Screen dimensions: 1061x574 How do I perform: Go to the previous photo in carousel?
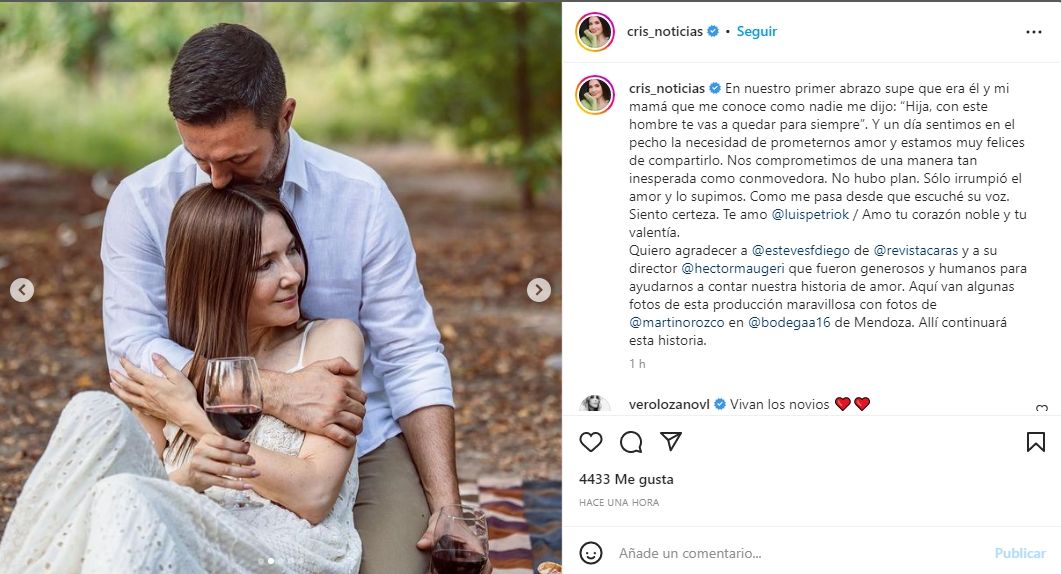click(22, 290)
